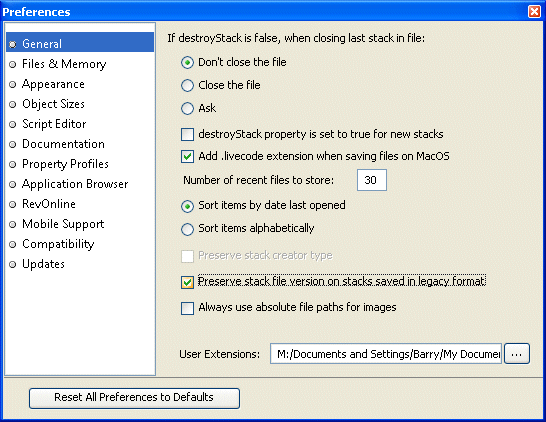Uncheck Add .livecode extension on MacOS
546x422 pixels.
[x=187, y=156]
